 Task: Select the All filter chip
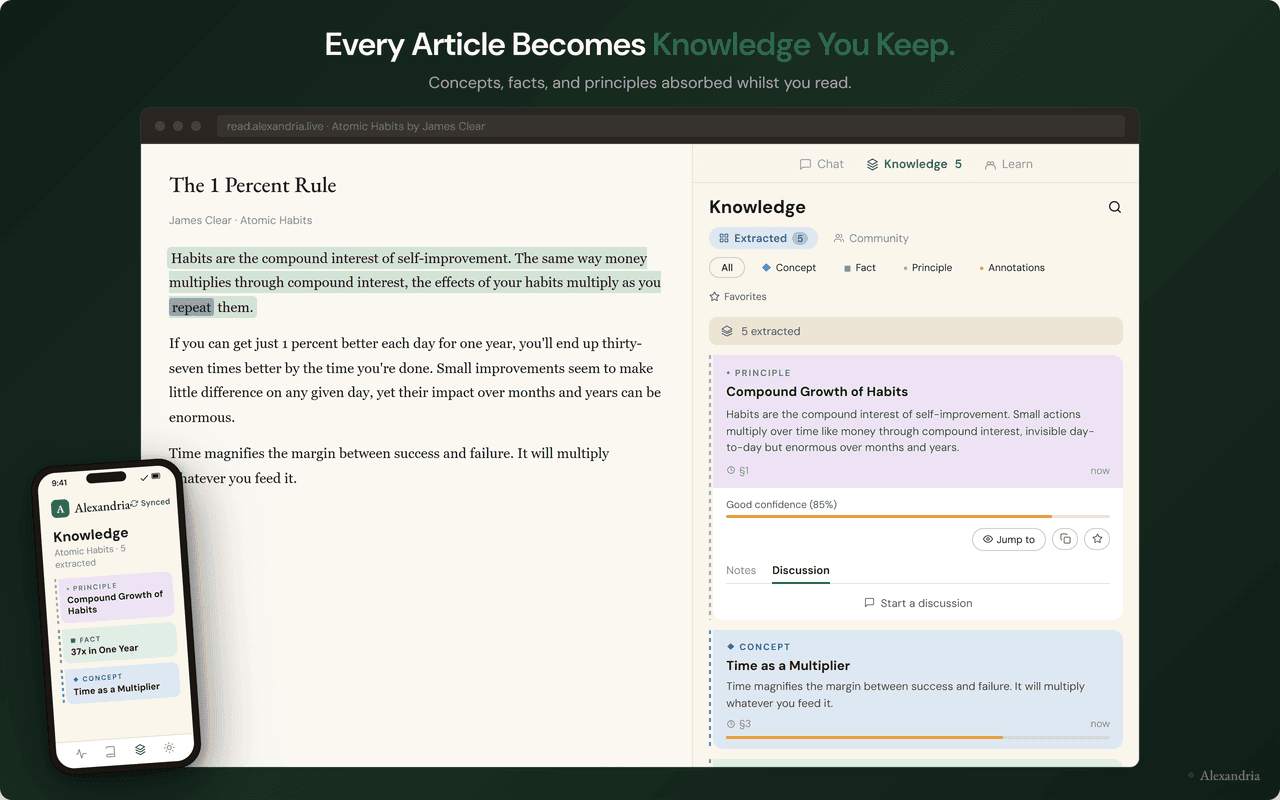click(x=727, y=267)
